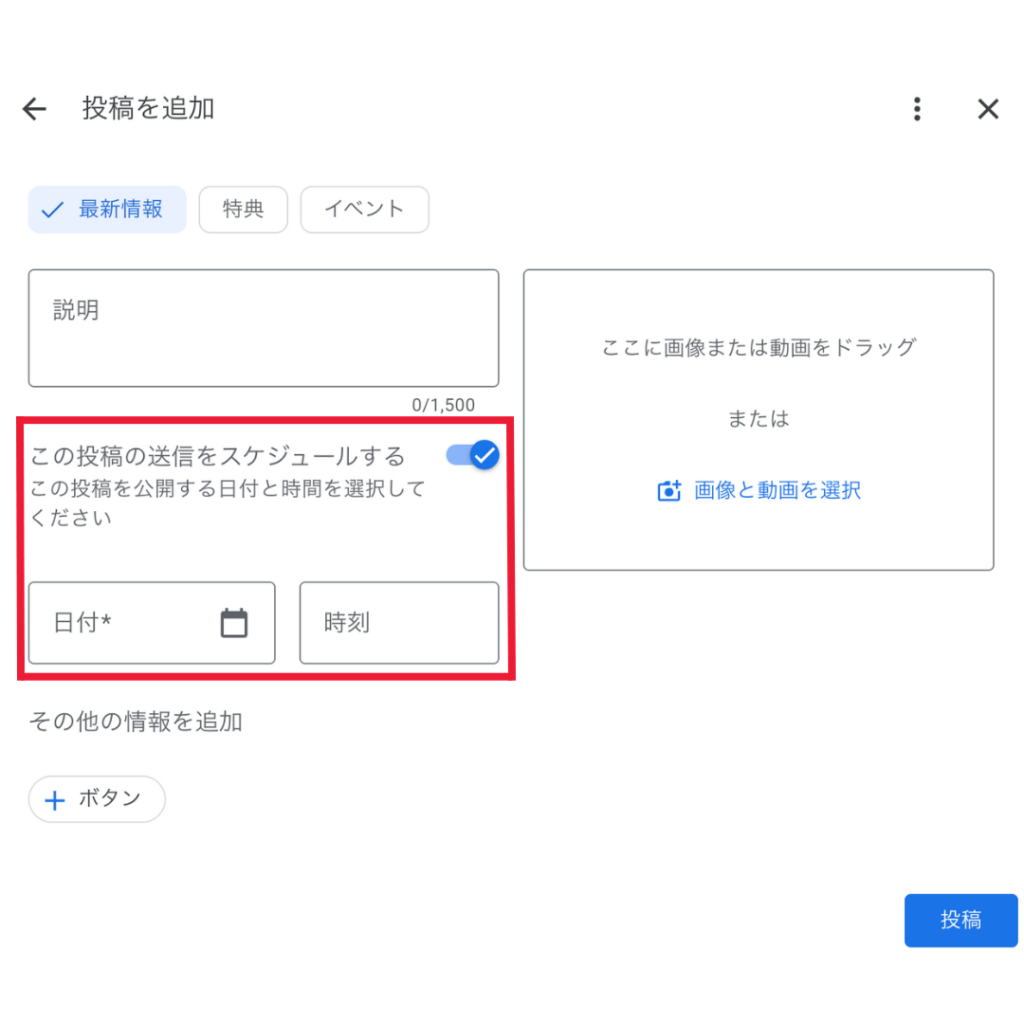Disable the schedule post toggle switch
This screenshot has width=1024, height=1024.
click(473, 456)
